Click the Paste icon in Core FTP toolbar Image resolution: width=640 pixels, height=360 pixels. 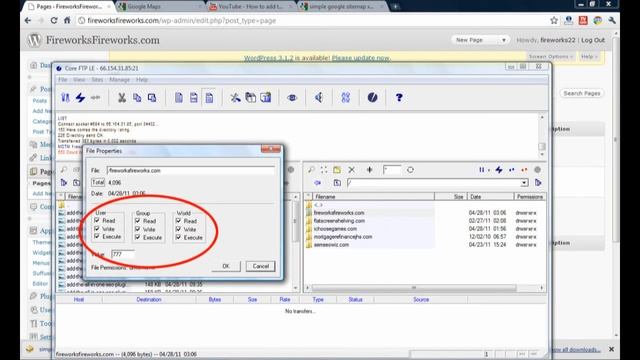tap(152, 98)
